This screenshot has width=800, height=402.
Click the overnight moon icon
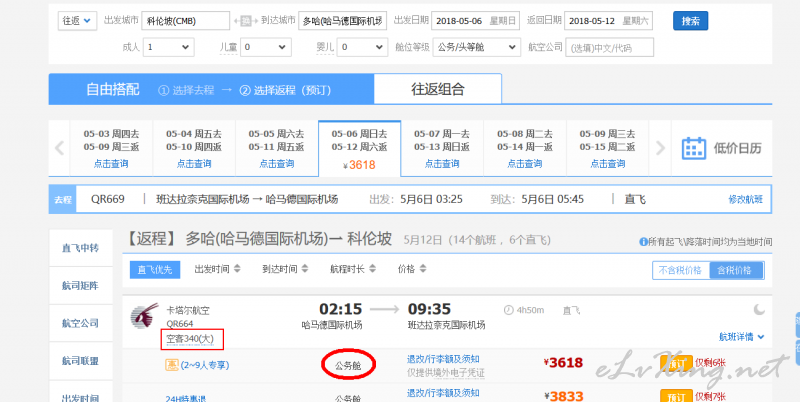759,310
